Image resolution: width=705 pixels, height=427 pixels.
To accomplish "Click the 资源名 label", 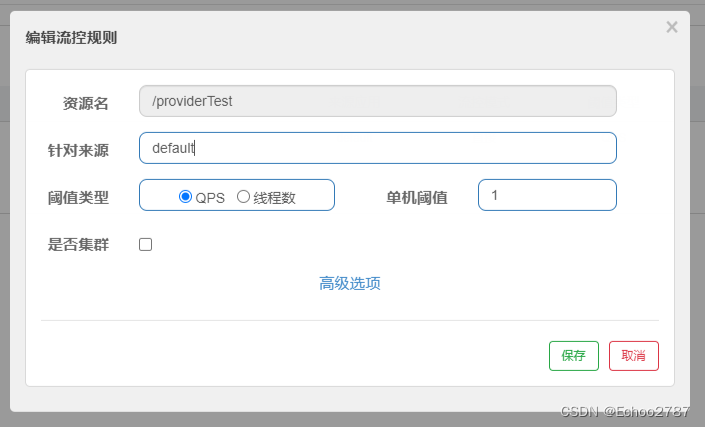I will (x=85, y=103).
